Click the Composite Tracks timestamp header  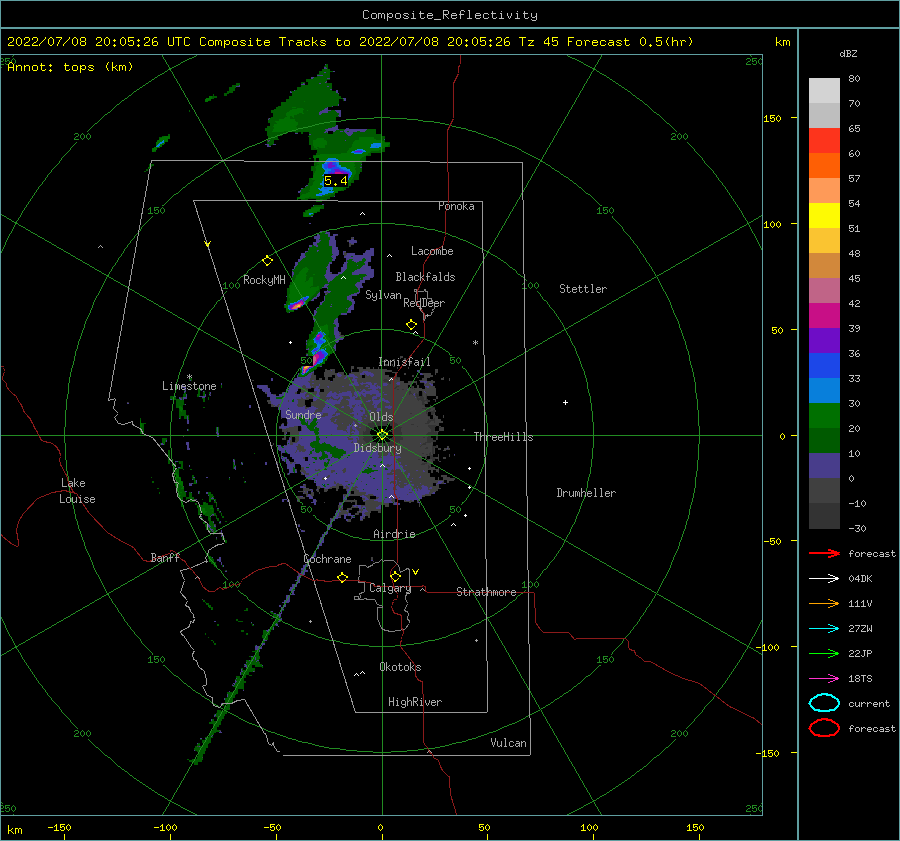click(x=350, y=42)
